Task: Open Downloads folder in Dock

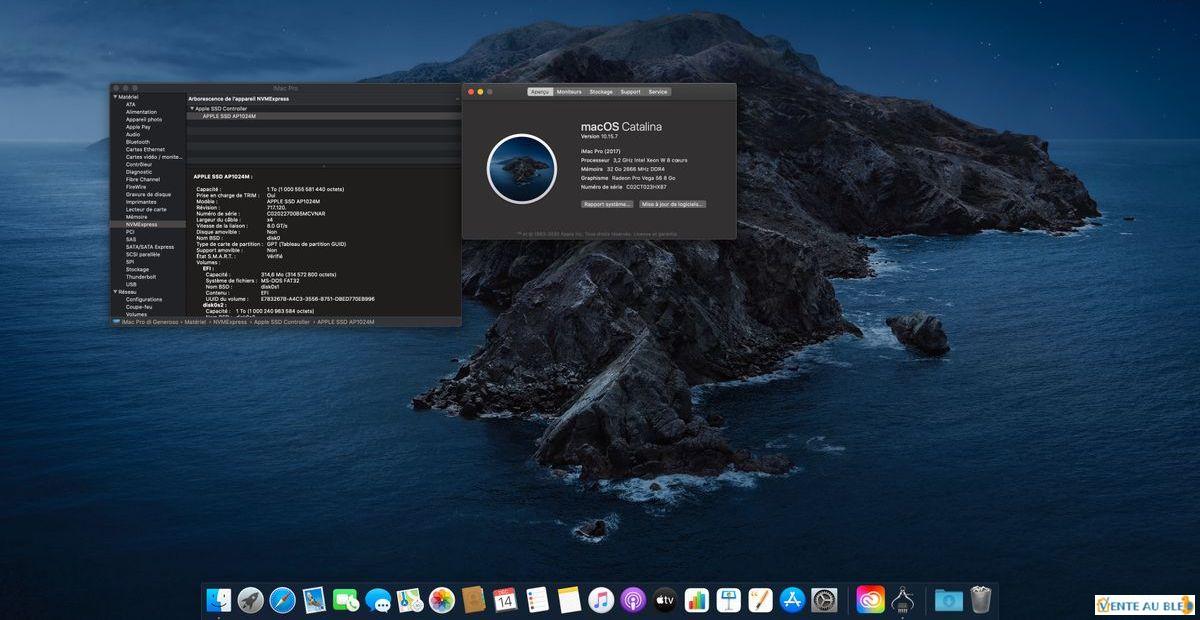Action: point(949,600)
